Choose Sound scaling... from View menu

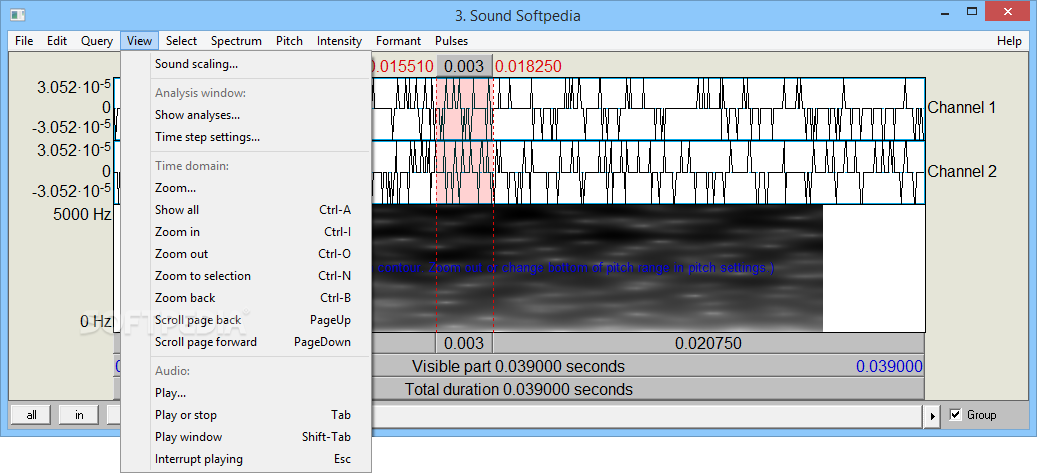click(246, 64)
